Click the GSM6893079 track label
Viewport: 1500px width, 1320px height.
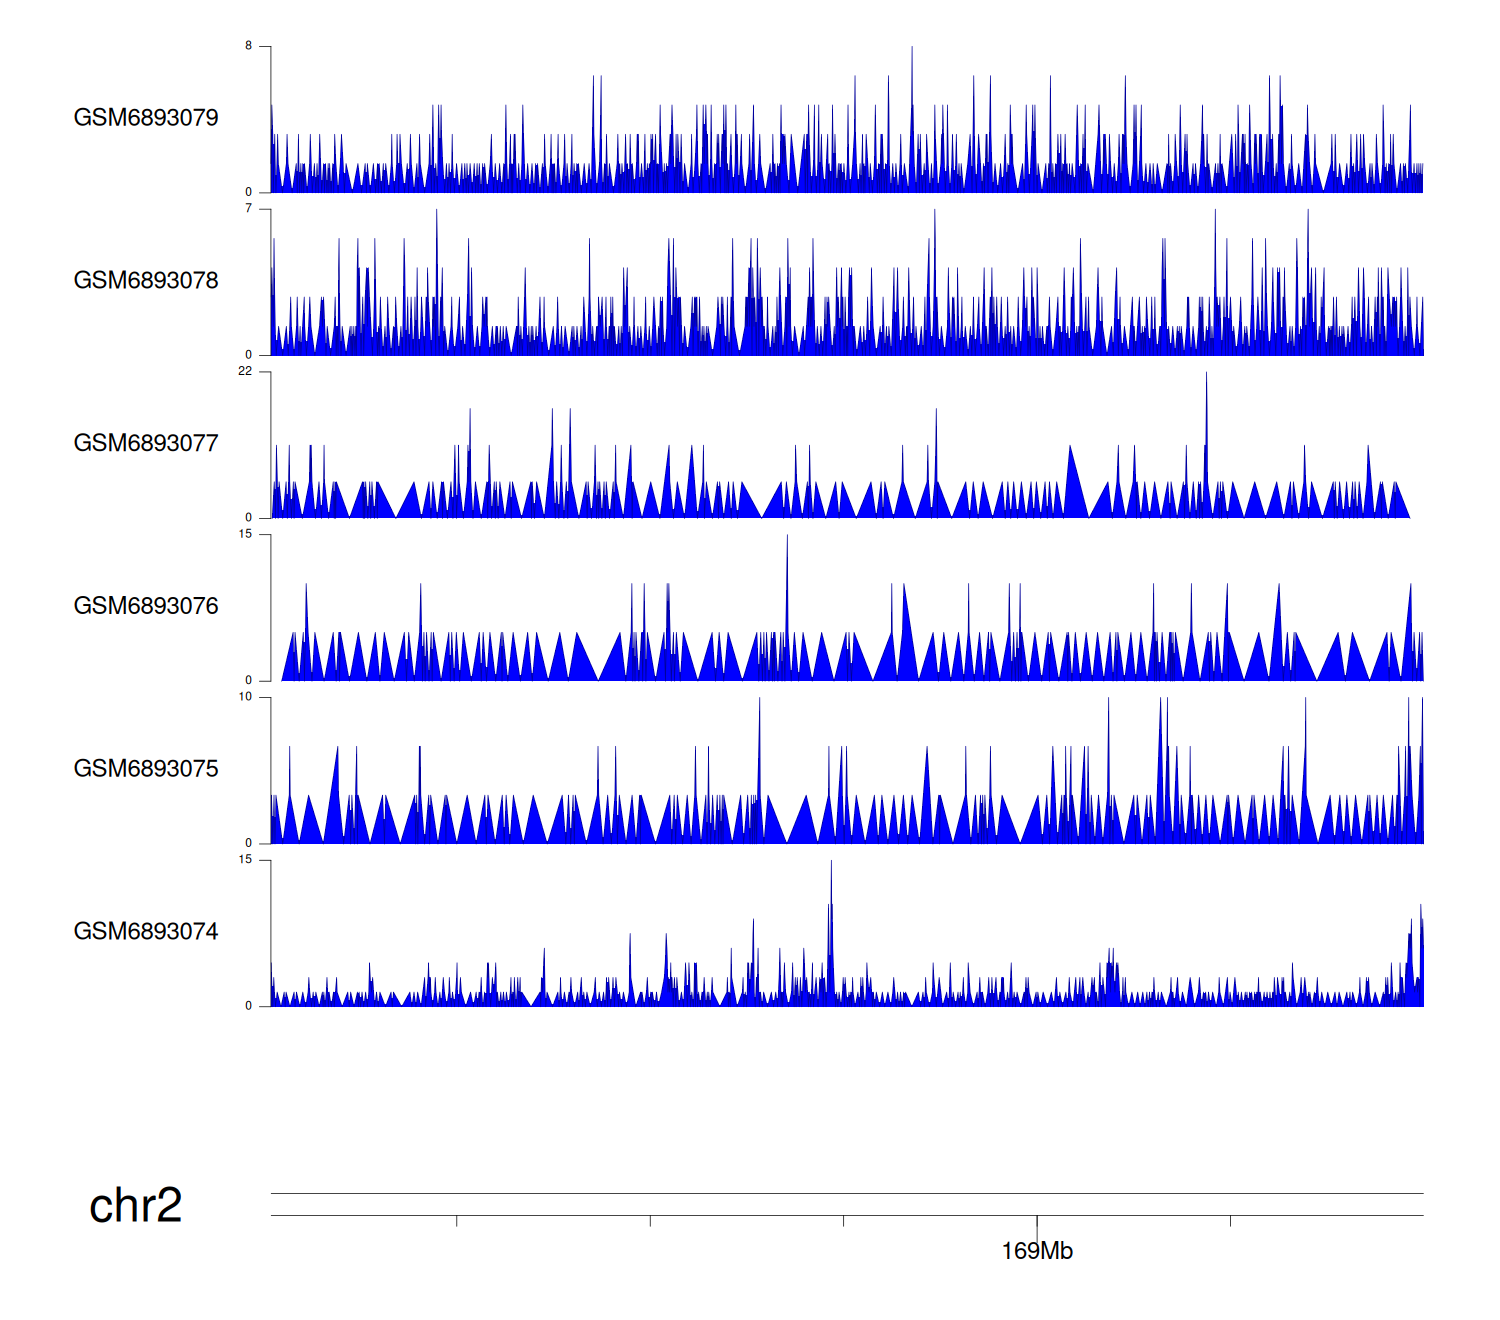coord(146,118)
